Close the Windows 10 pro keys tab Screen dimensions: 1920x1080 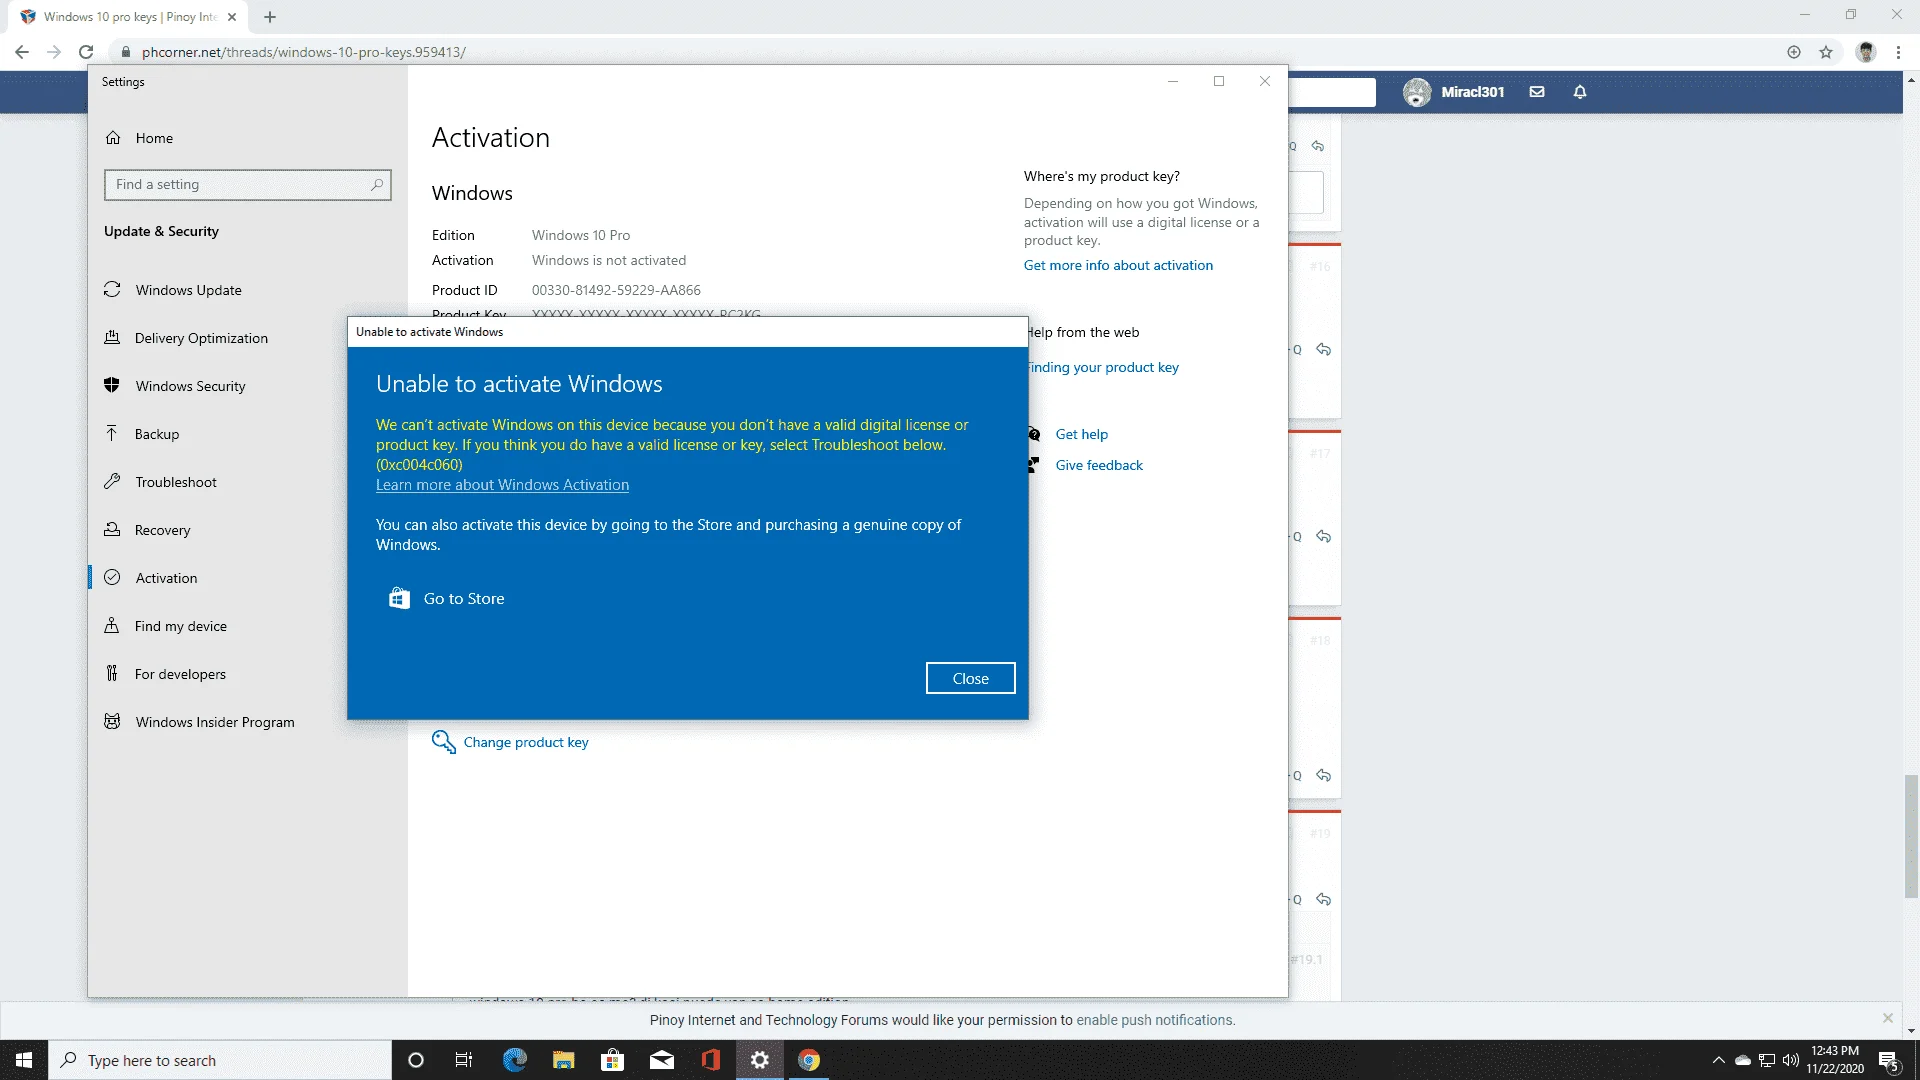pyautogui.click(x=232, y=17)
